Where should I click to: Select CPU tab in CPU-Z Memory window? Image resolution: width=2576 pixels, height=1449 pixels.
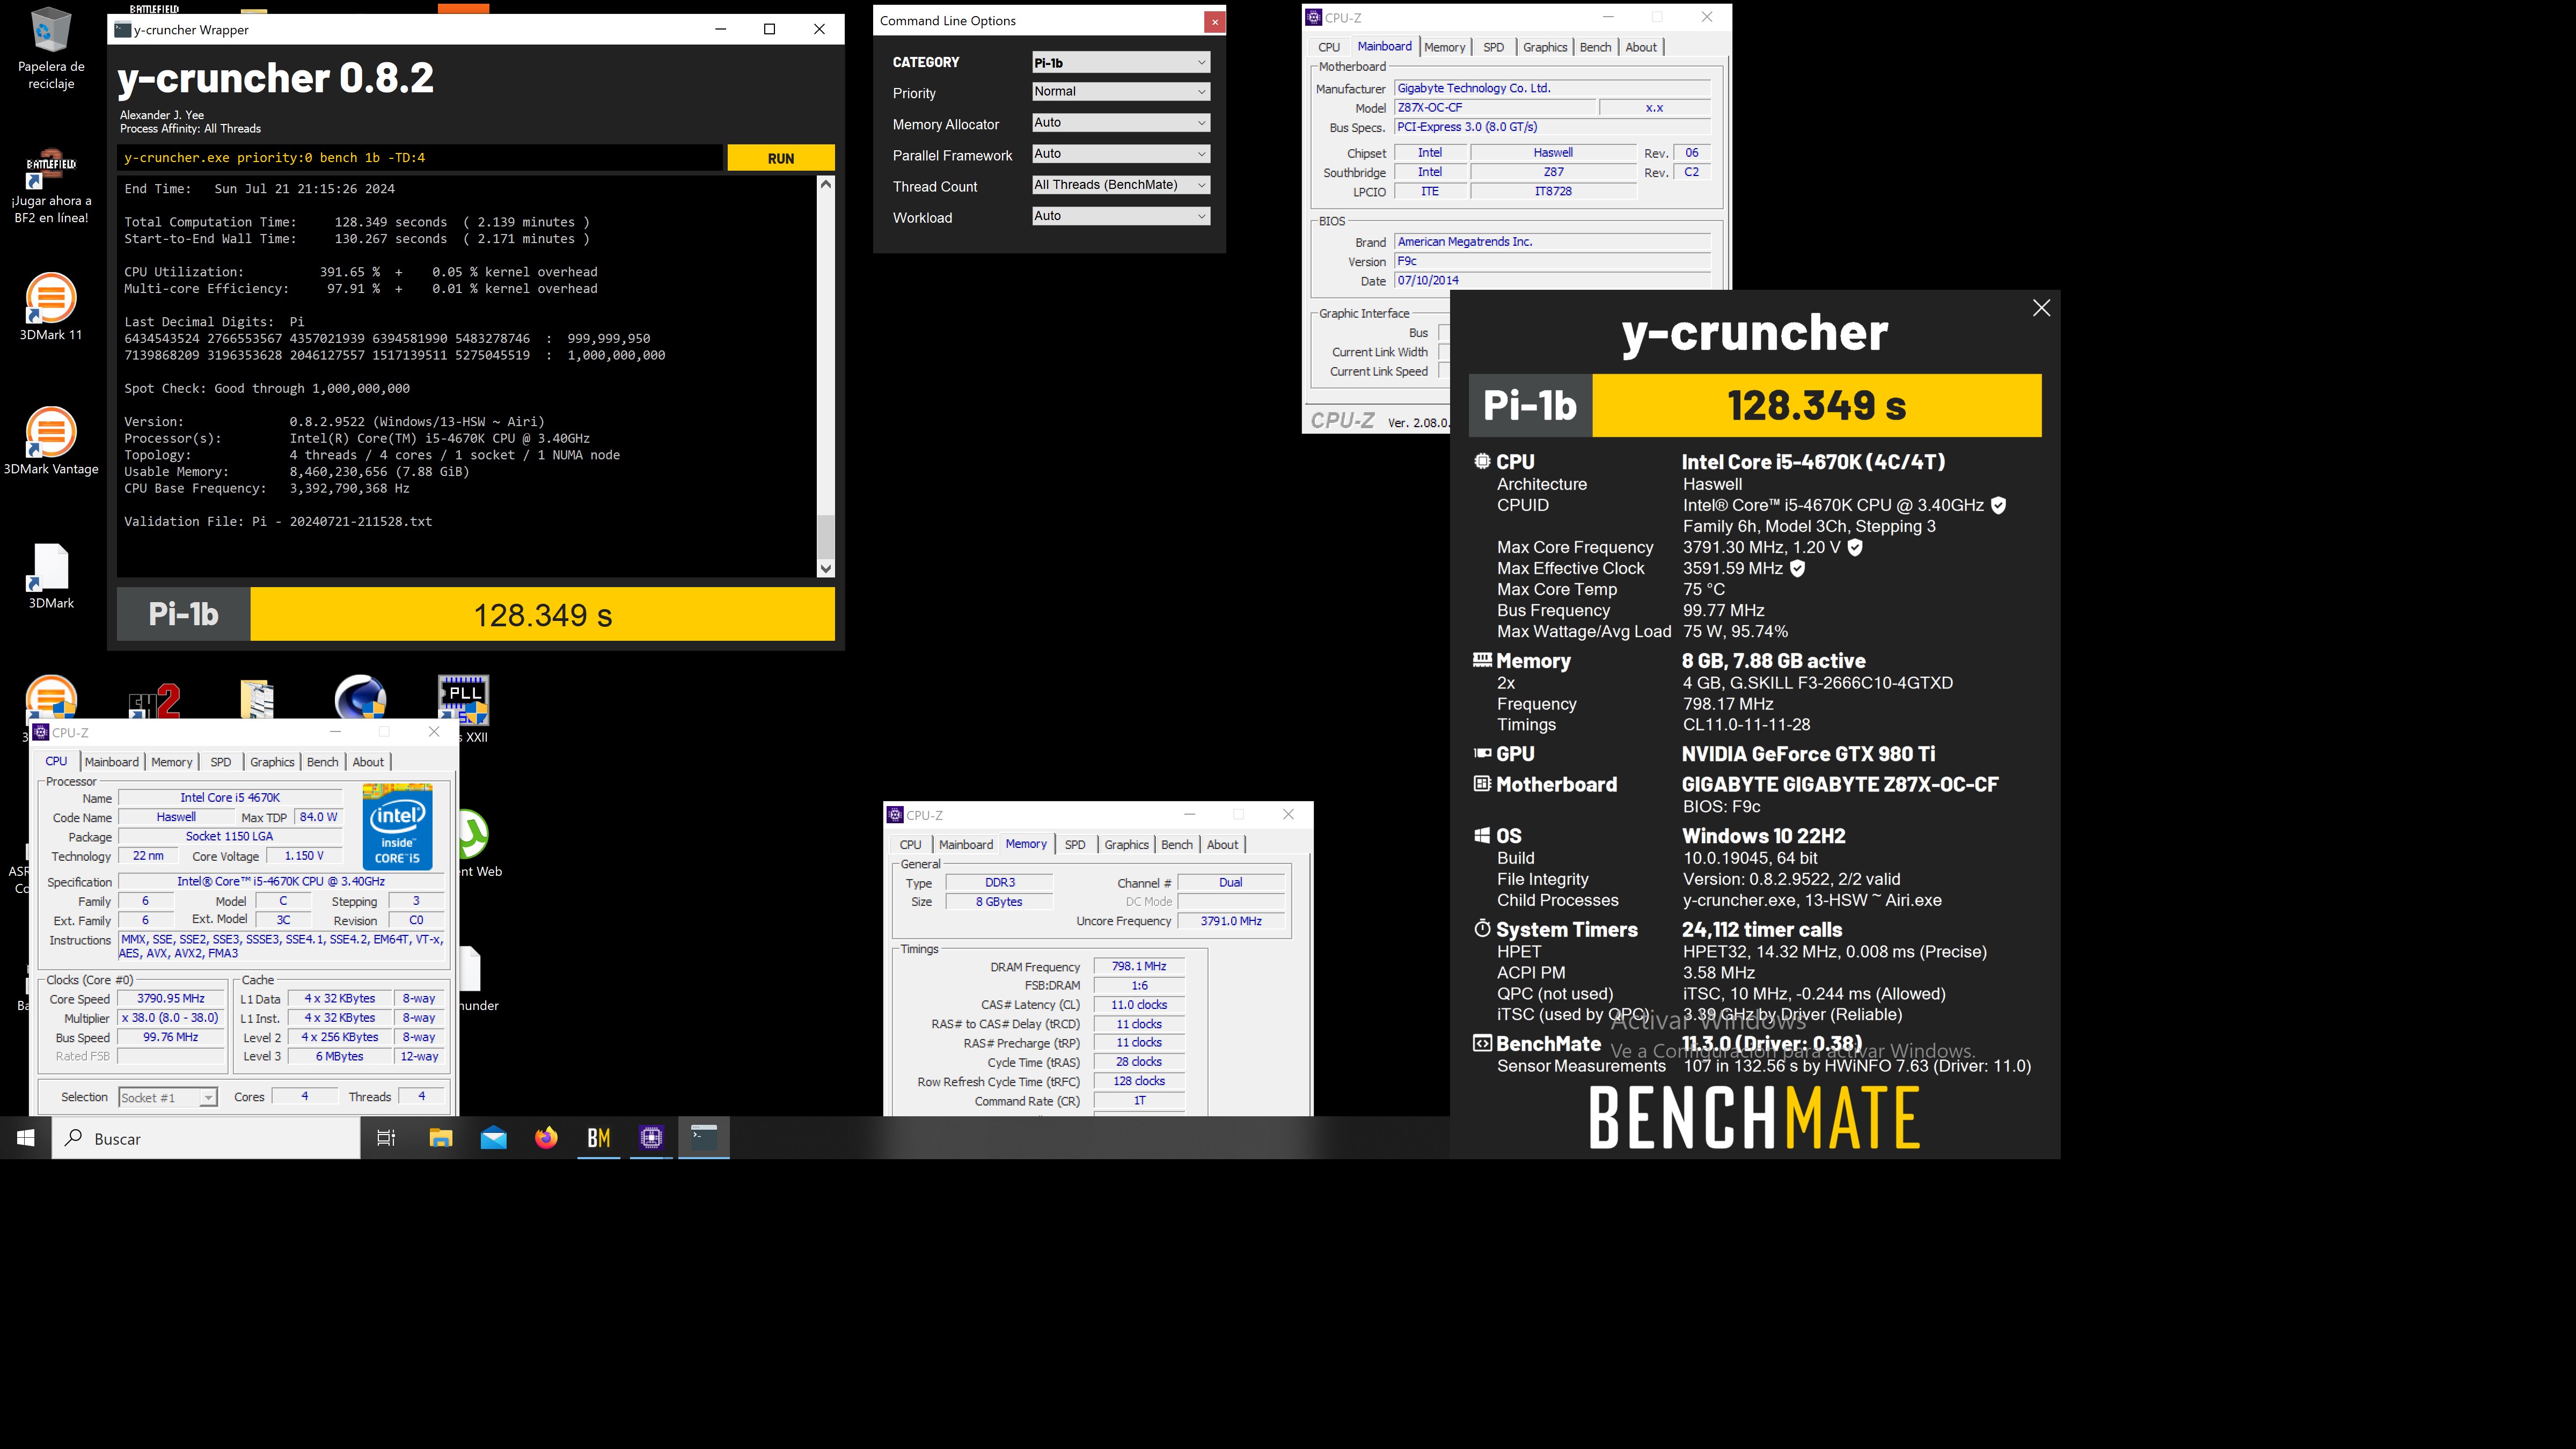tap(911, 845)
